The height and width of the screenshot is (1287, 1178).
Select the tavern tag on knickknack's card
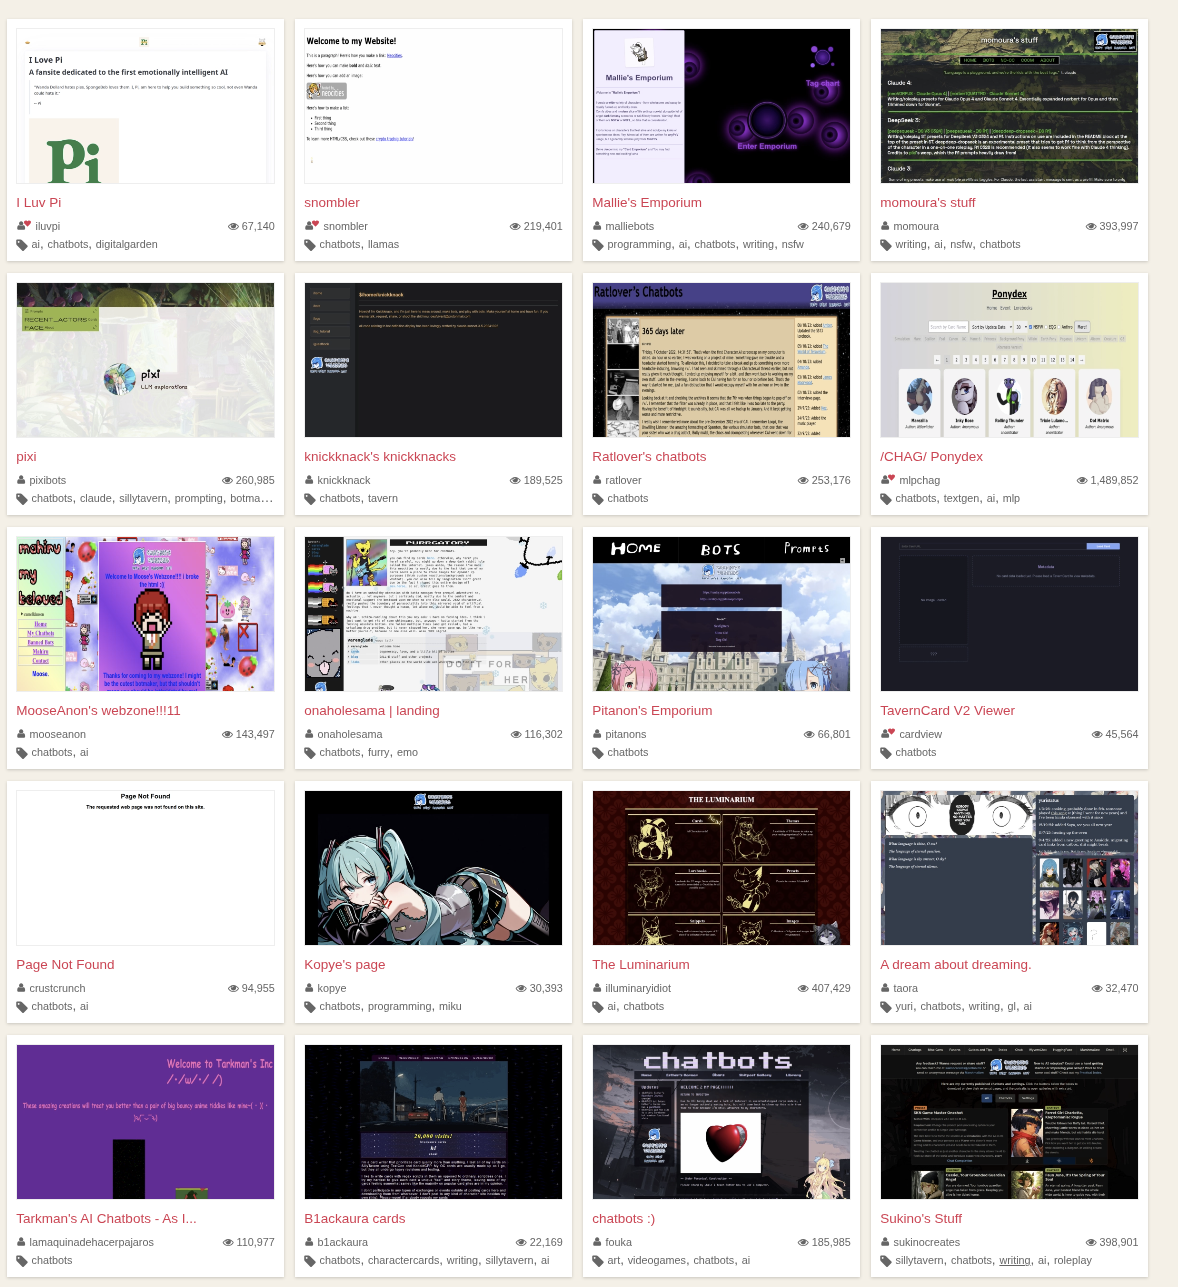click(x=382, y=498)
